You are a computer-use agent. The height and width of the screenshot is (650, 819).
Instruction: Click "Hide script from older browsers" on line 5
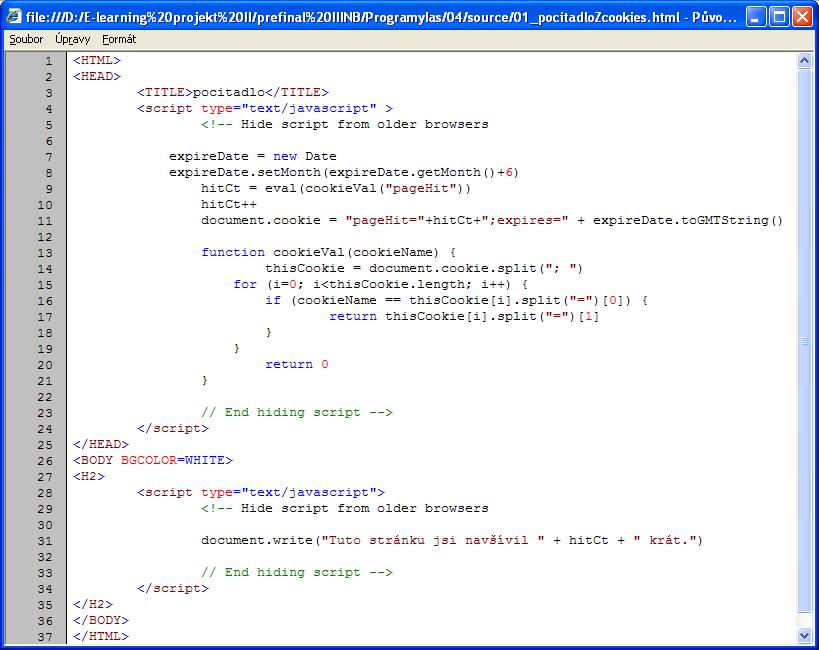pyautogui.click(x=365, y=124)
